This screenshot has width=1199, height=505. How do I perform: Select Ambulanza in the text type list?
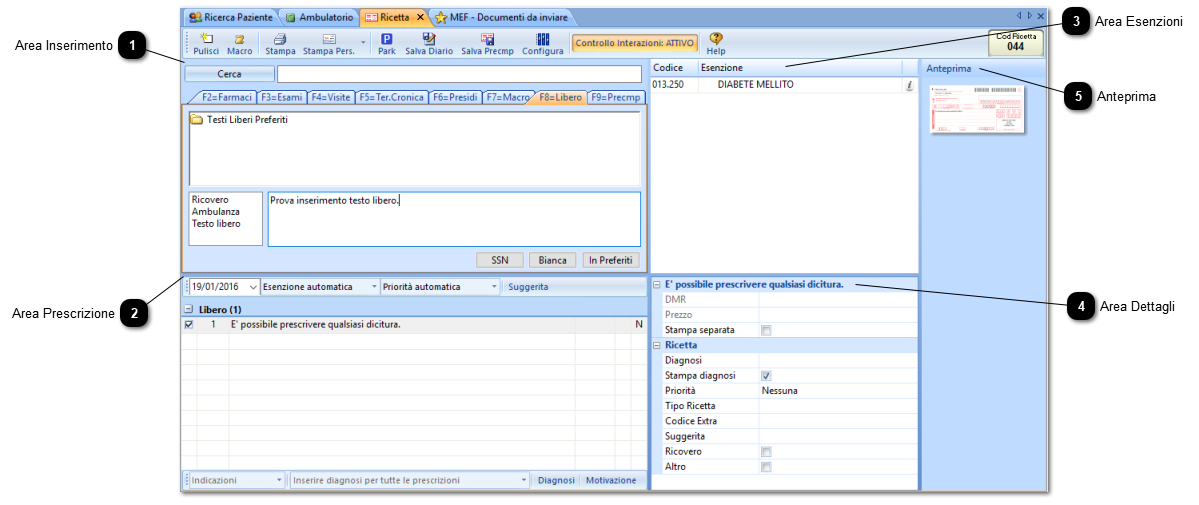(x=216, y=212)
